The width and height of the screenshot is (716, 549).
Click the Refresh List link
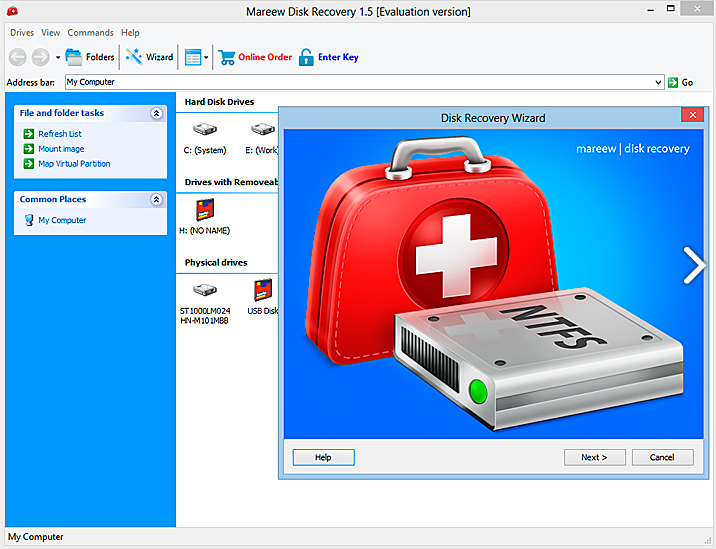pos(60,134)
